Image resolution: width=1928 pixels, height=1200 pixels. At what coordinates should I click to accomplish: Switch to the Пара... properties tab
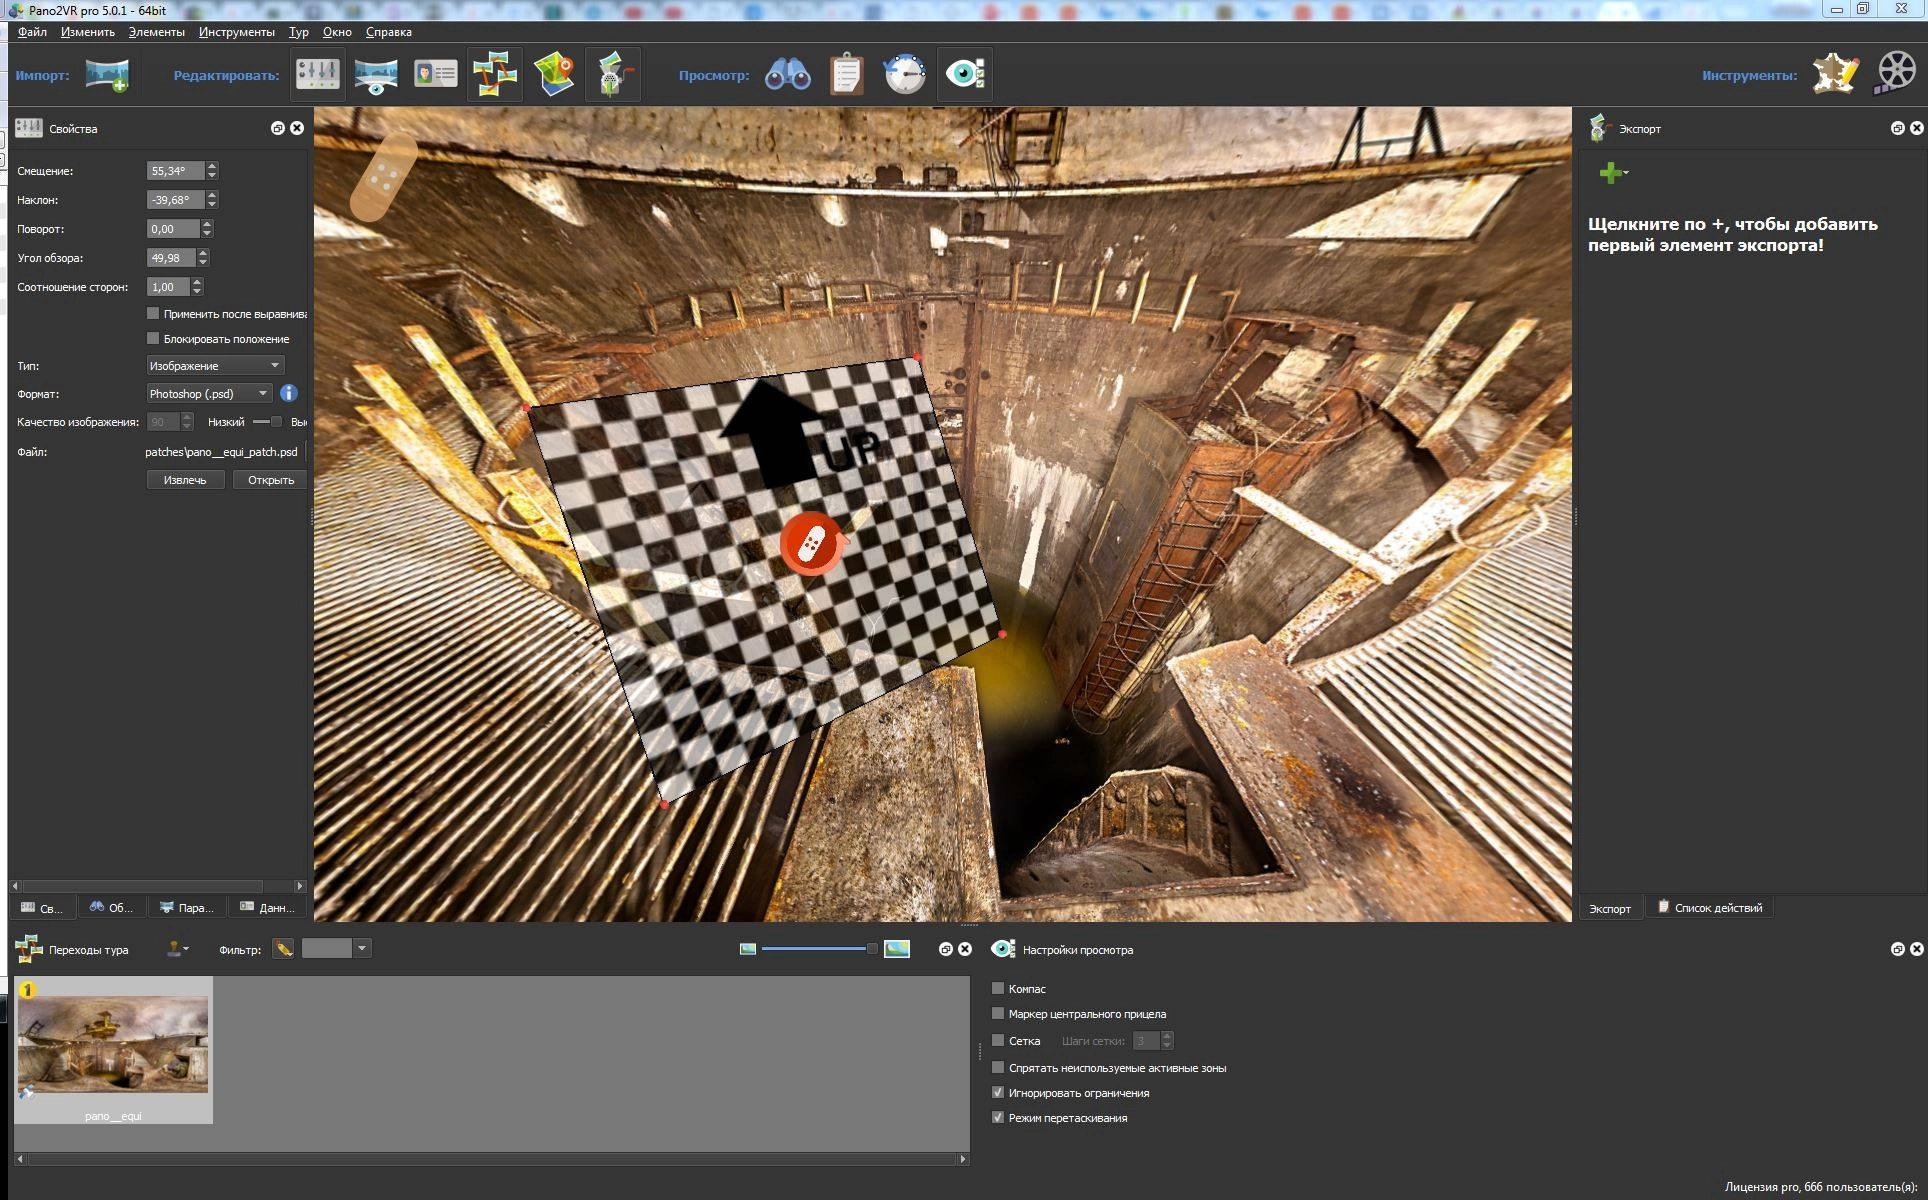(187, 907)
